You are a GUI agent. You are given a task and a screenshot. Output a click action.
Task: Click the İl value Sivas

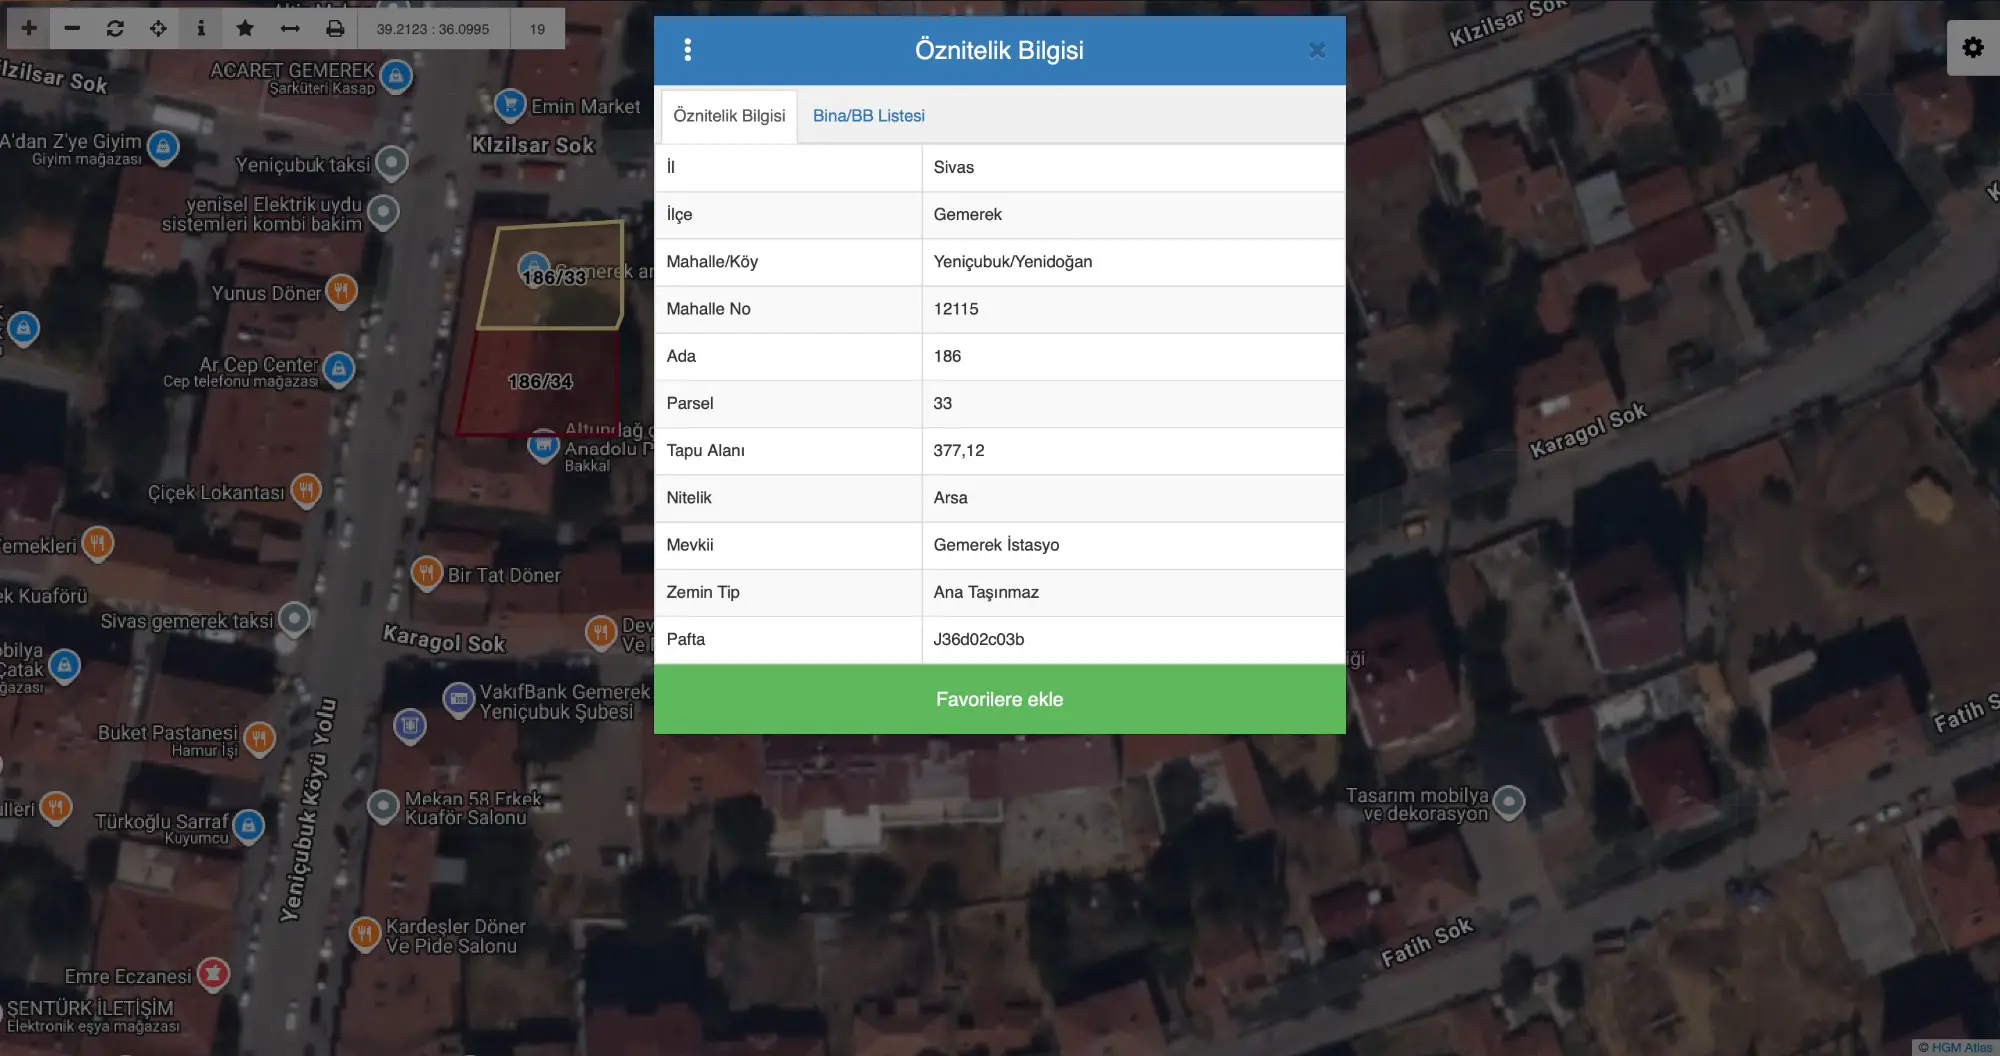click(x=953, y=167)
